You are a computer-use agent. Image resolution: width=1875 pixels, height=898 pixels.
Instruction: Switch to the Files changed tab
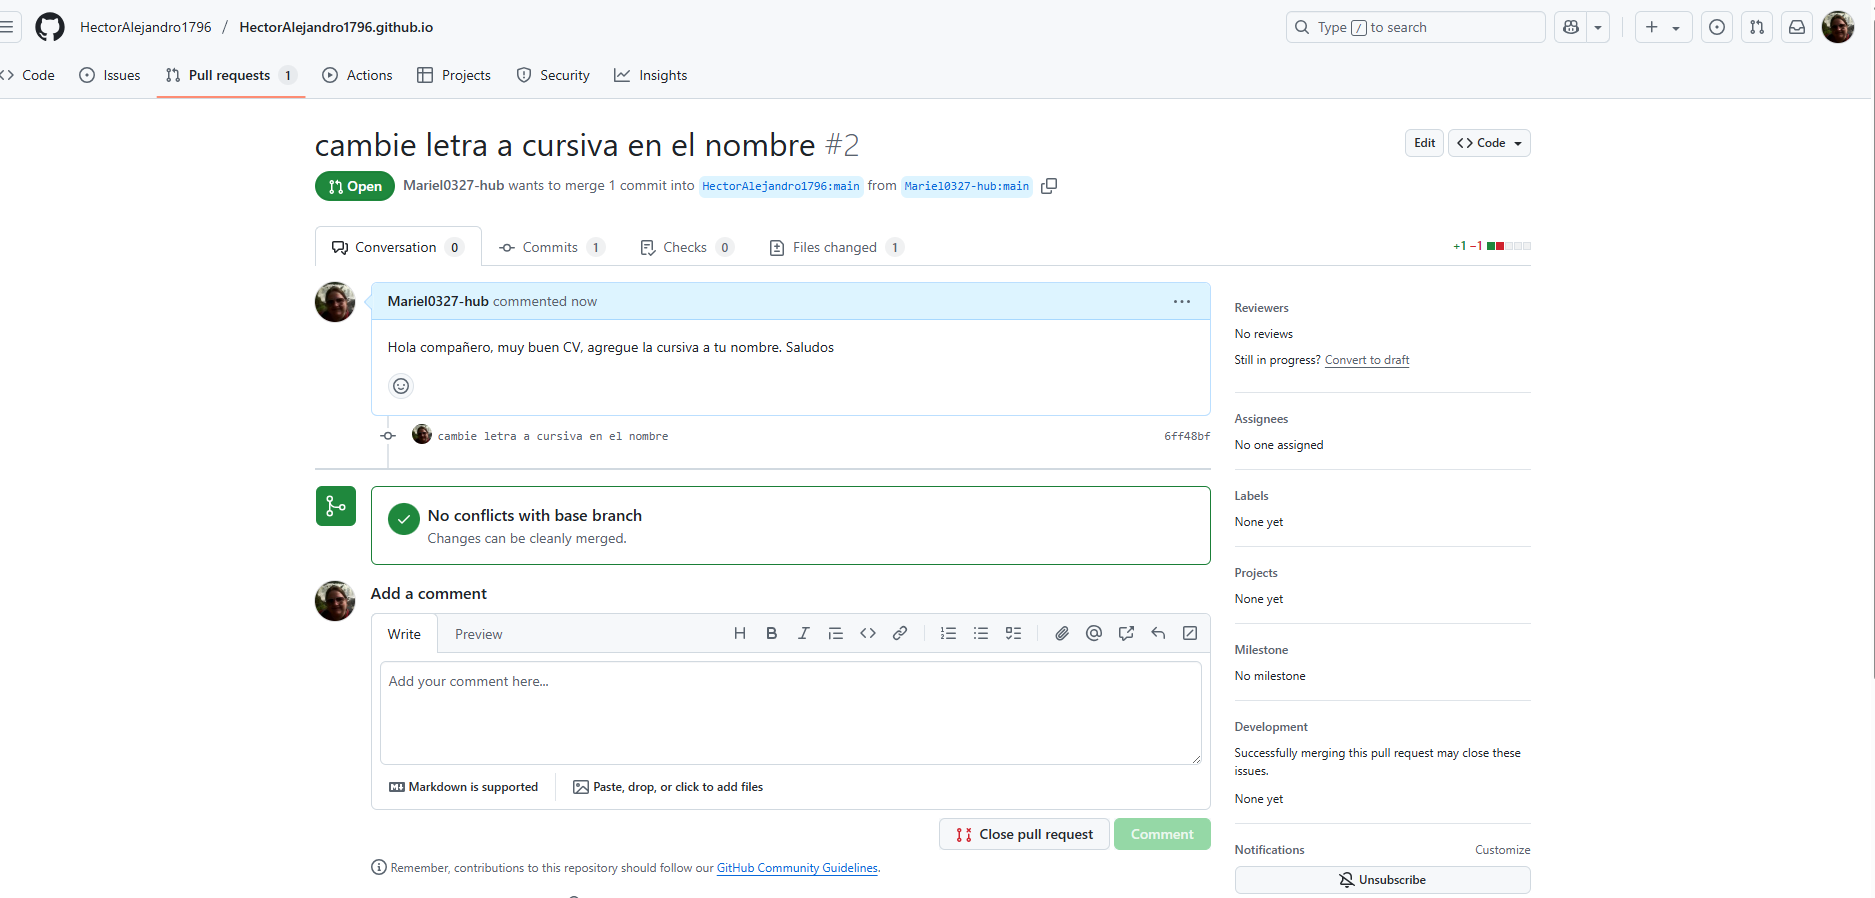point(836,247)
